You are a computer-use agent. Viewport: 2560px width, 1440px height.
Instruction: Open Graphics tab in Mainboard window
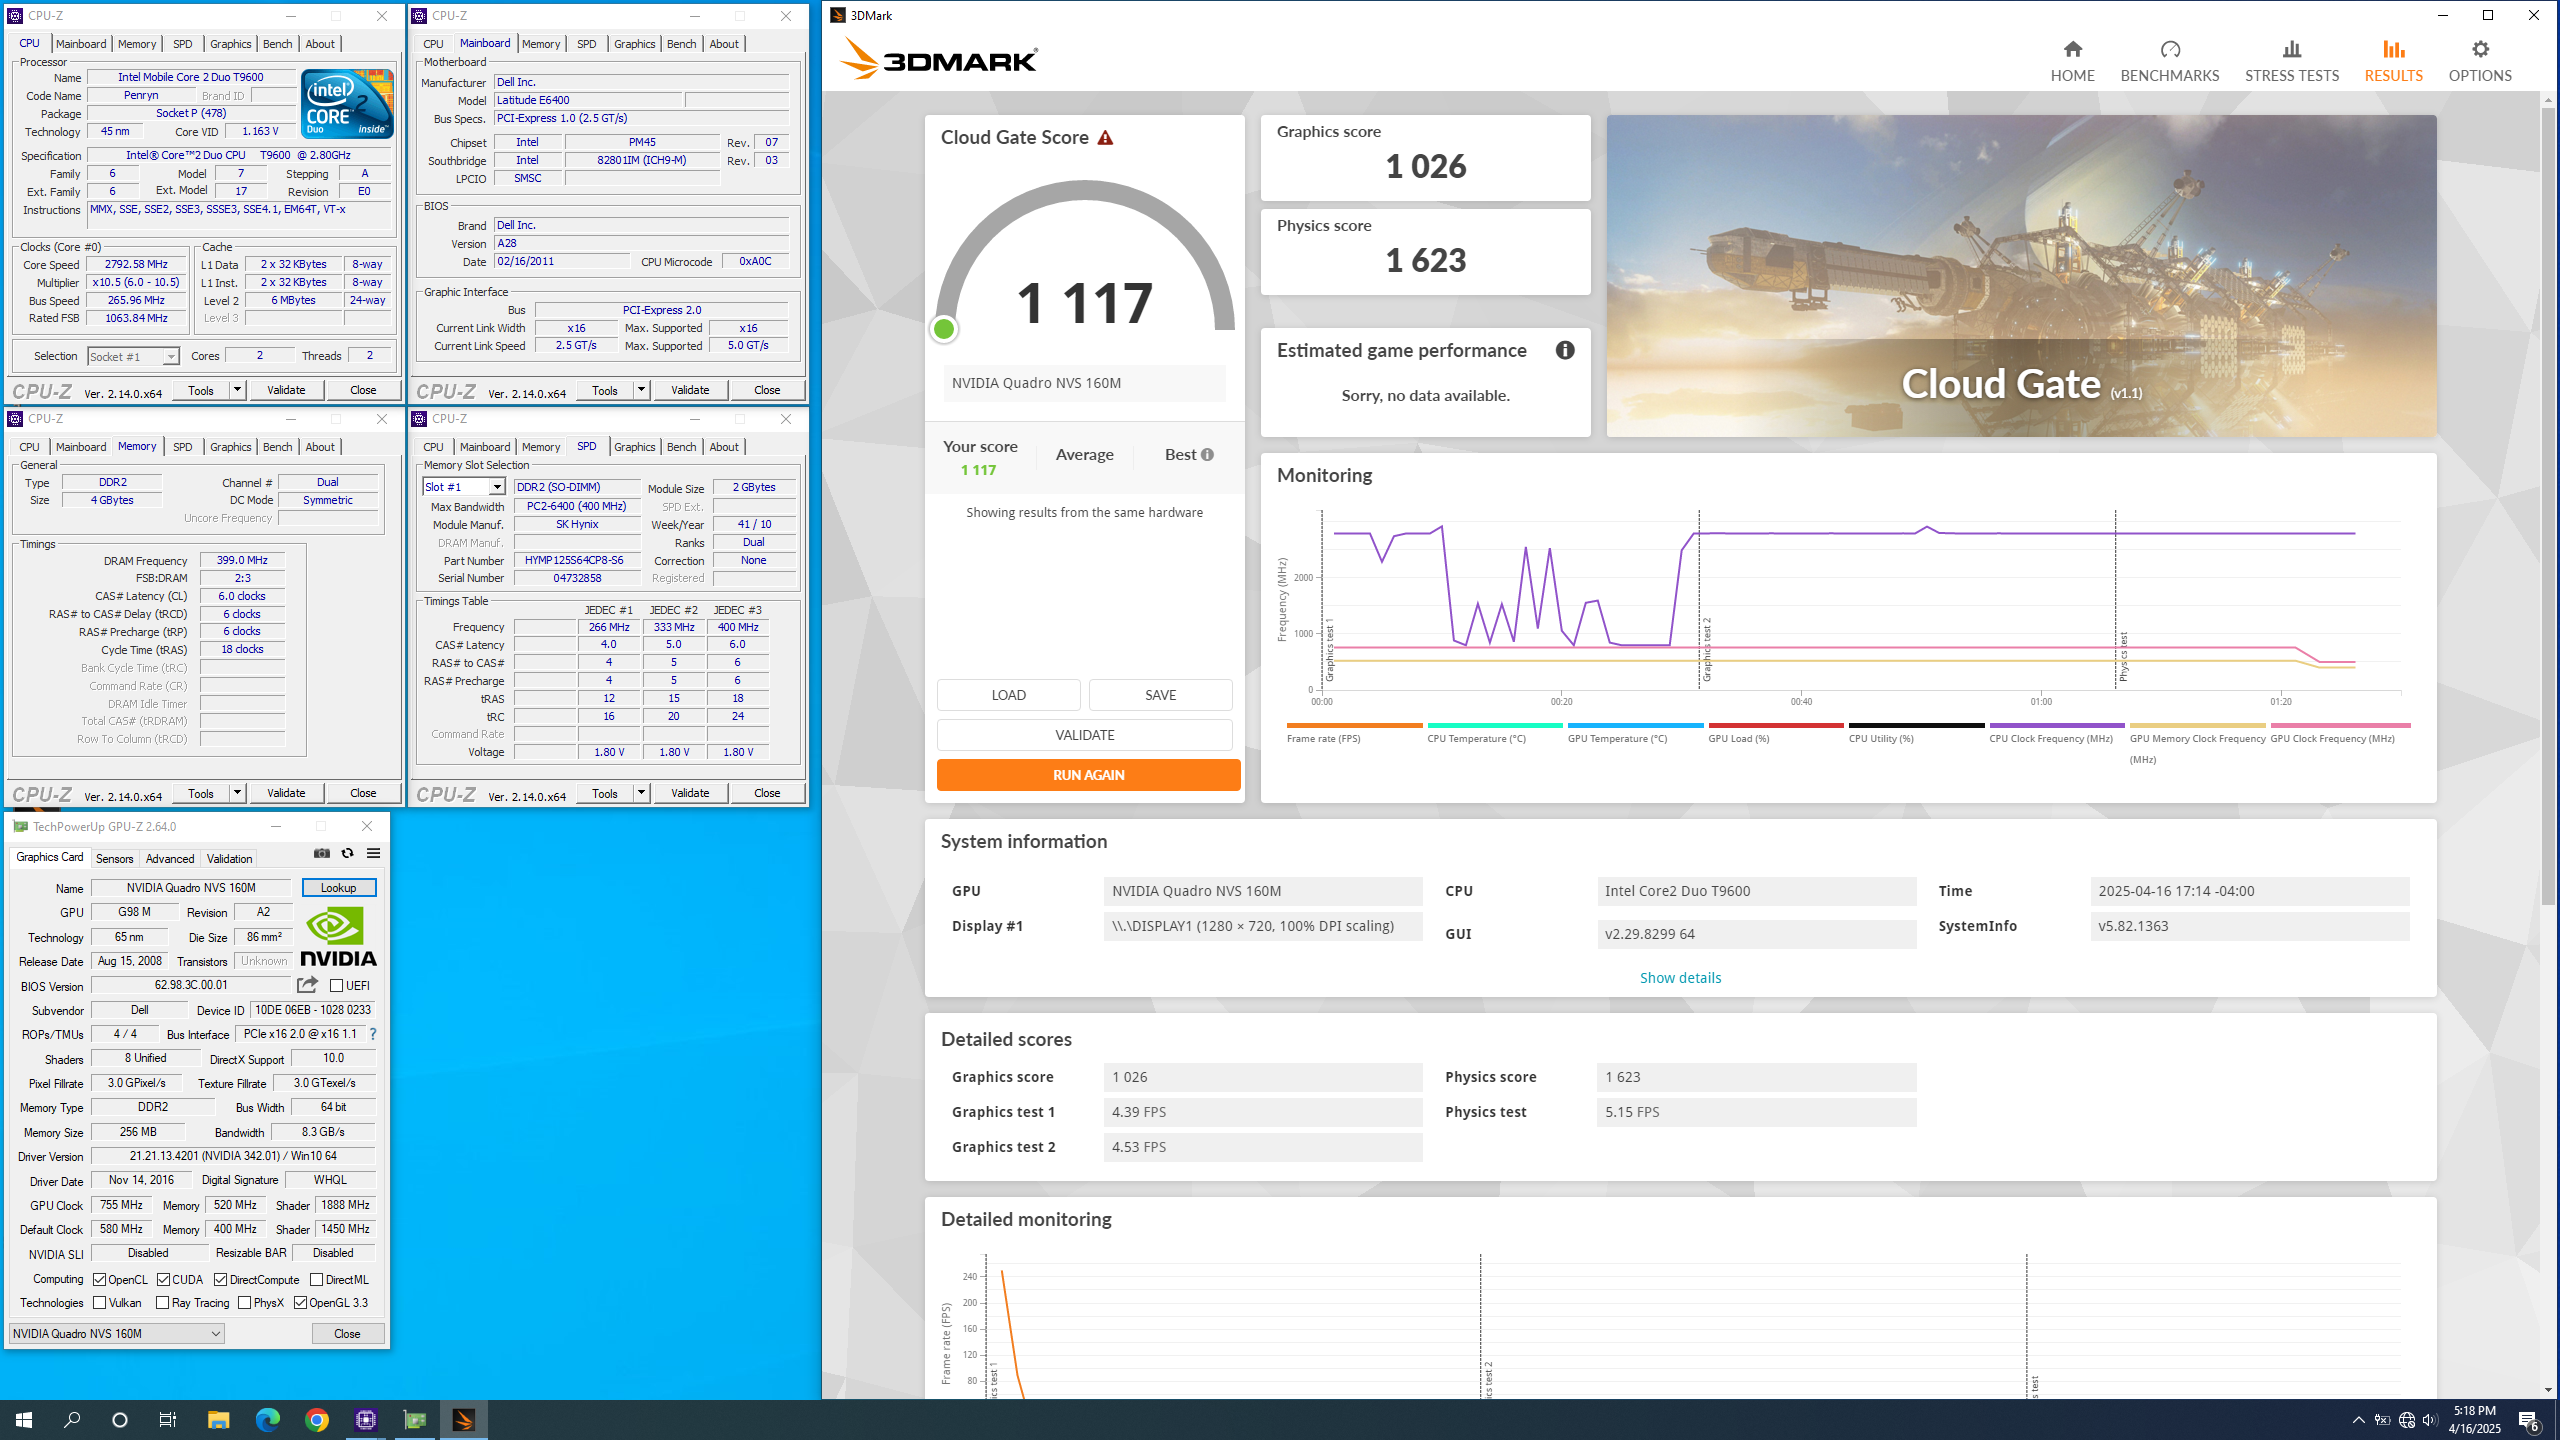click(634, 44)
